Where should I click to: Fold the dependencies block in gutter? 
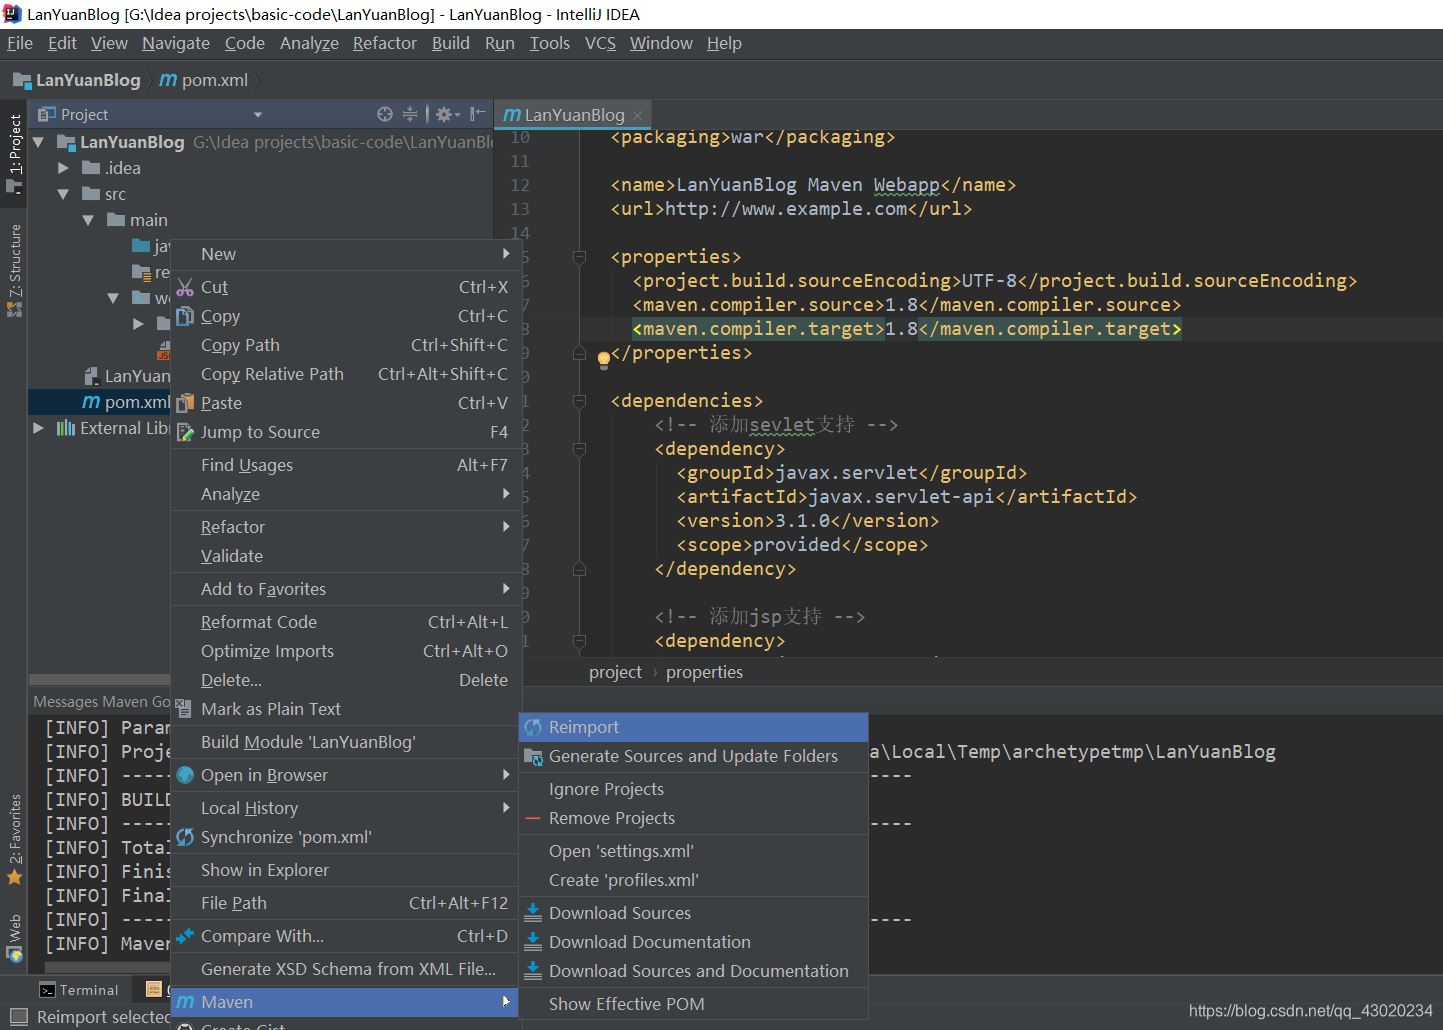579,401
